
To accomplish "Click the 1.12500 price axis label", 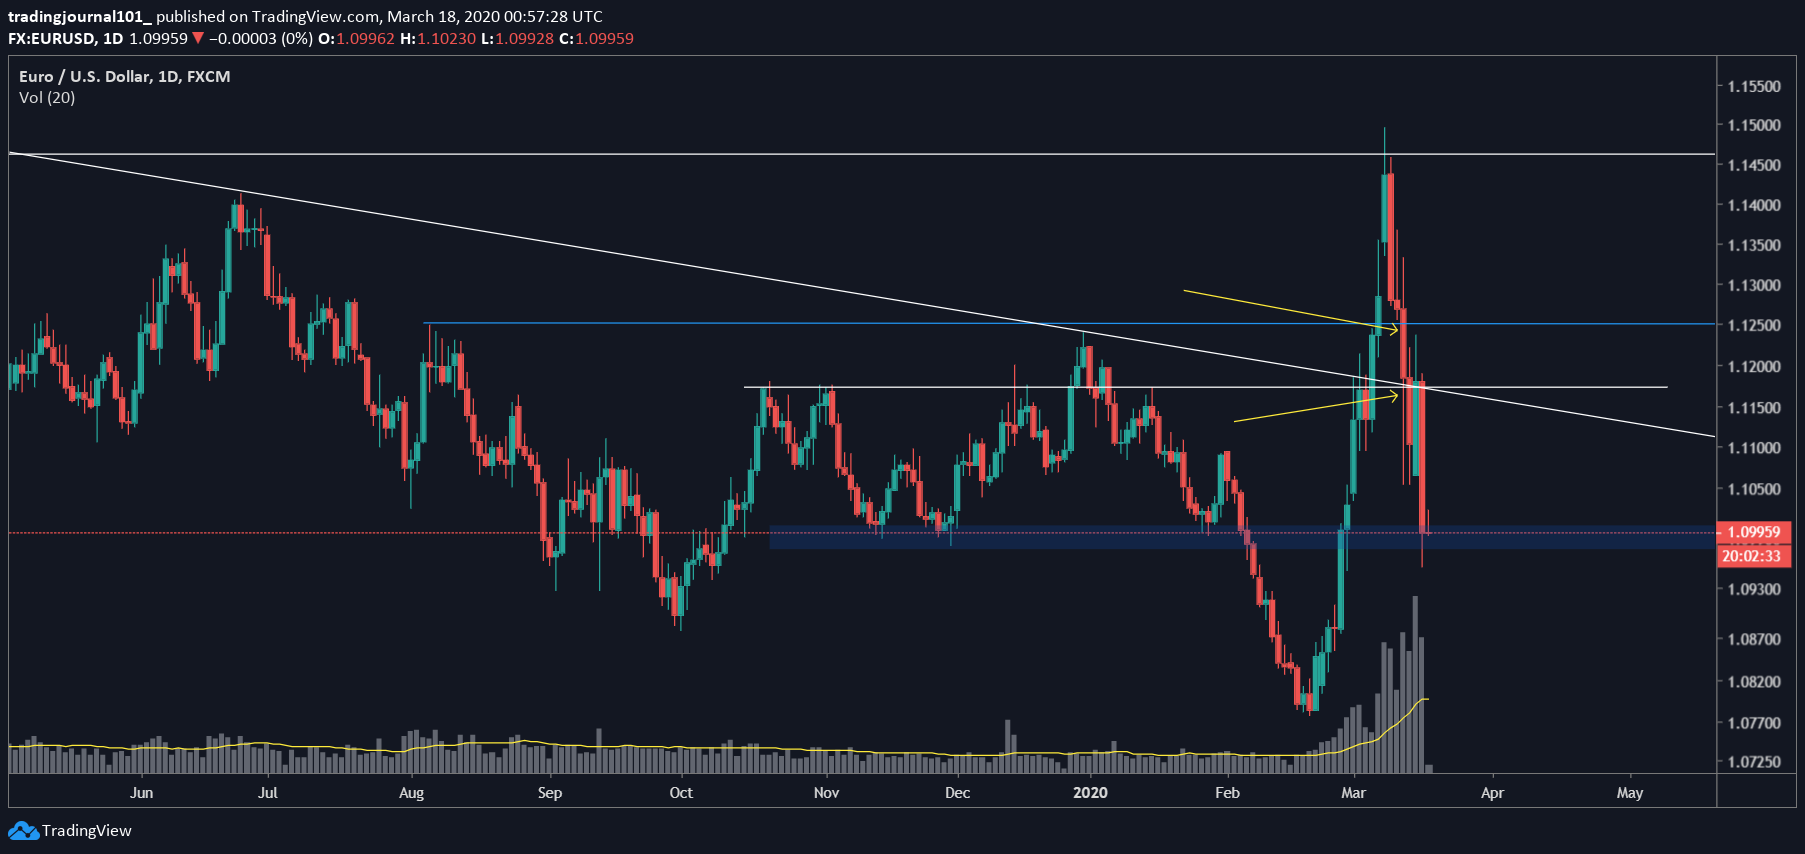I will pos(1754,325).
